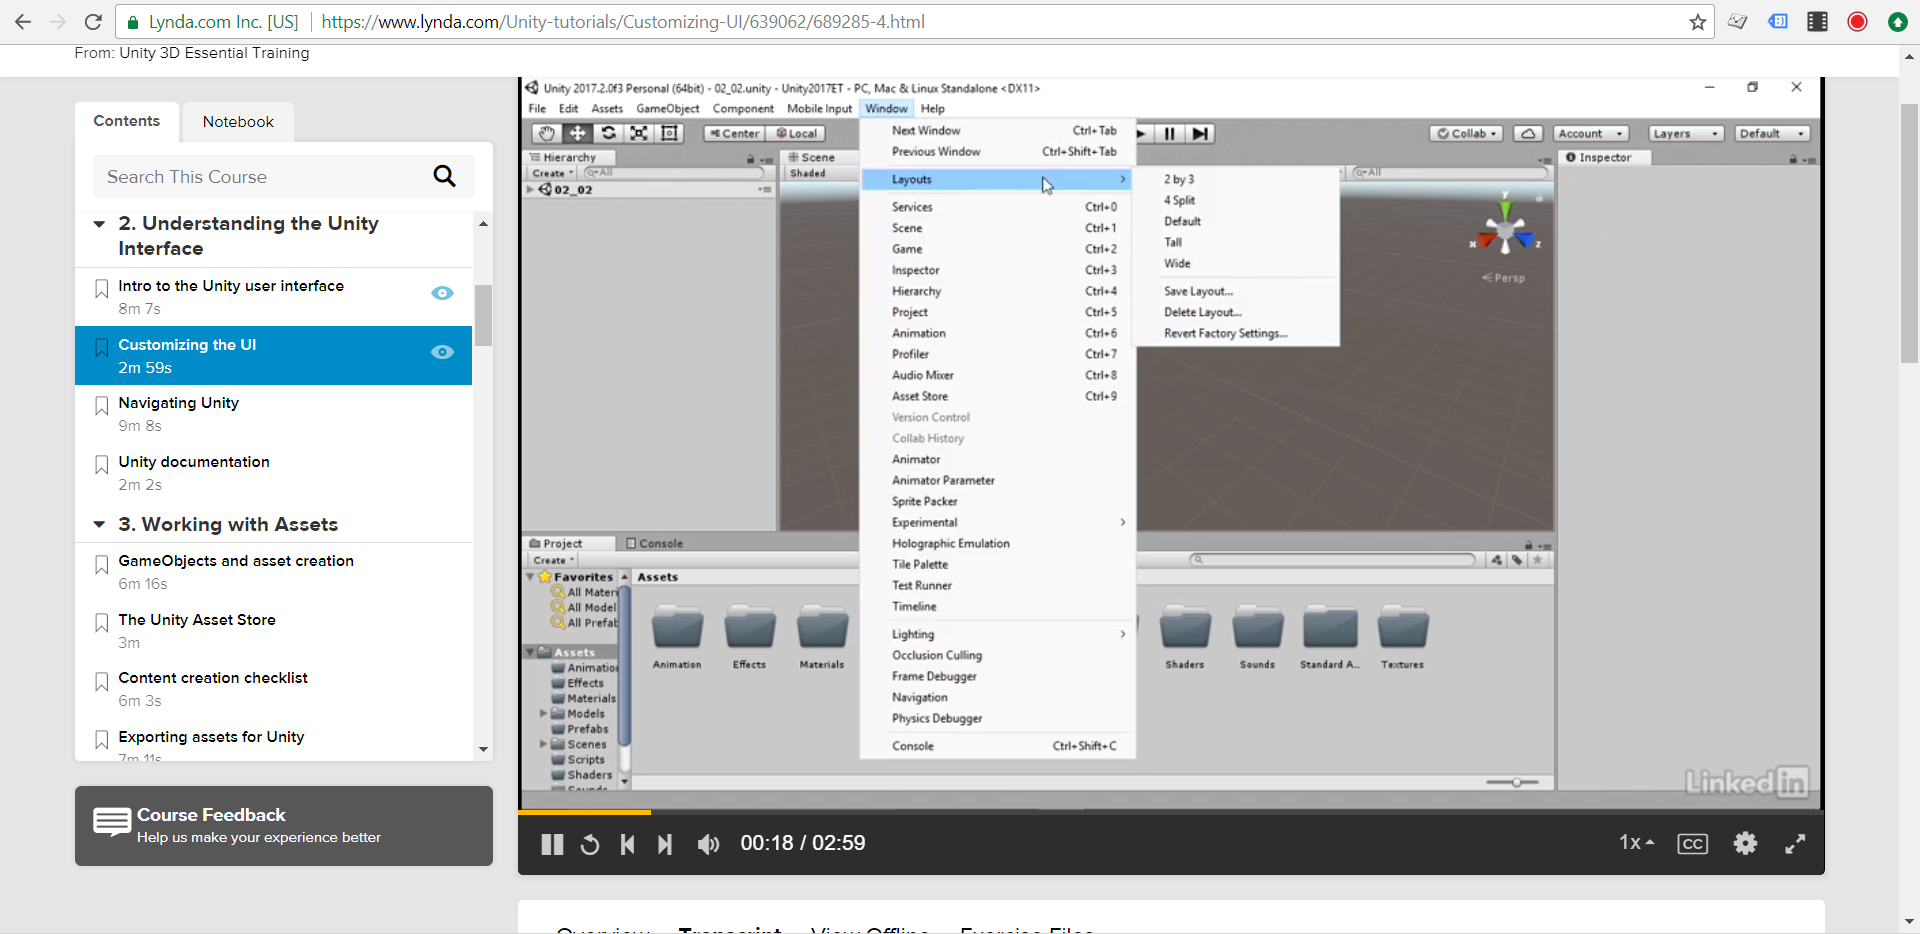Bookmark GameObjects and asset creation video
This screenshot has width=1920, height=934.
tap(101, 565)
